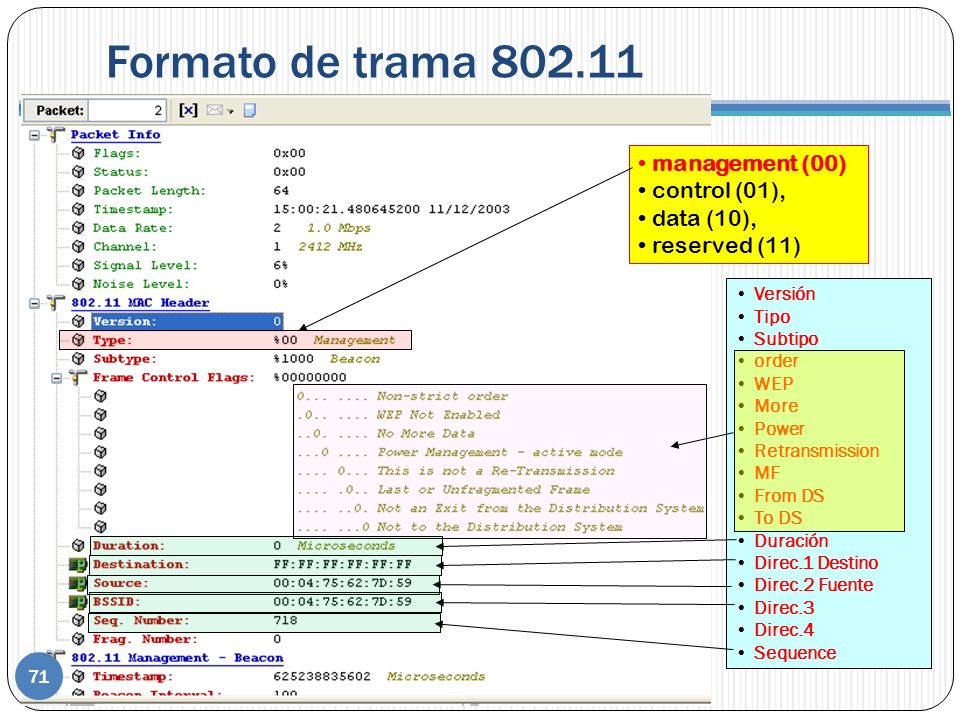Click the 1.0 Mbps data rate value

[x=339, y=228]
